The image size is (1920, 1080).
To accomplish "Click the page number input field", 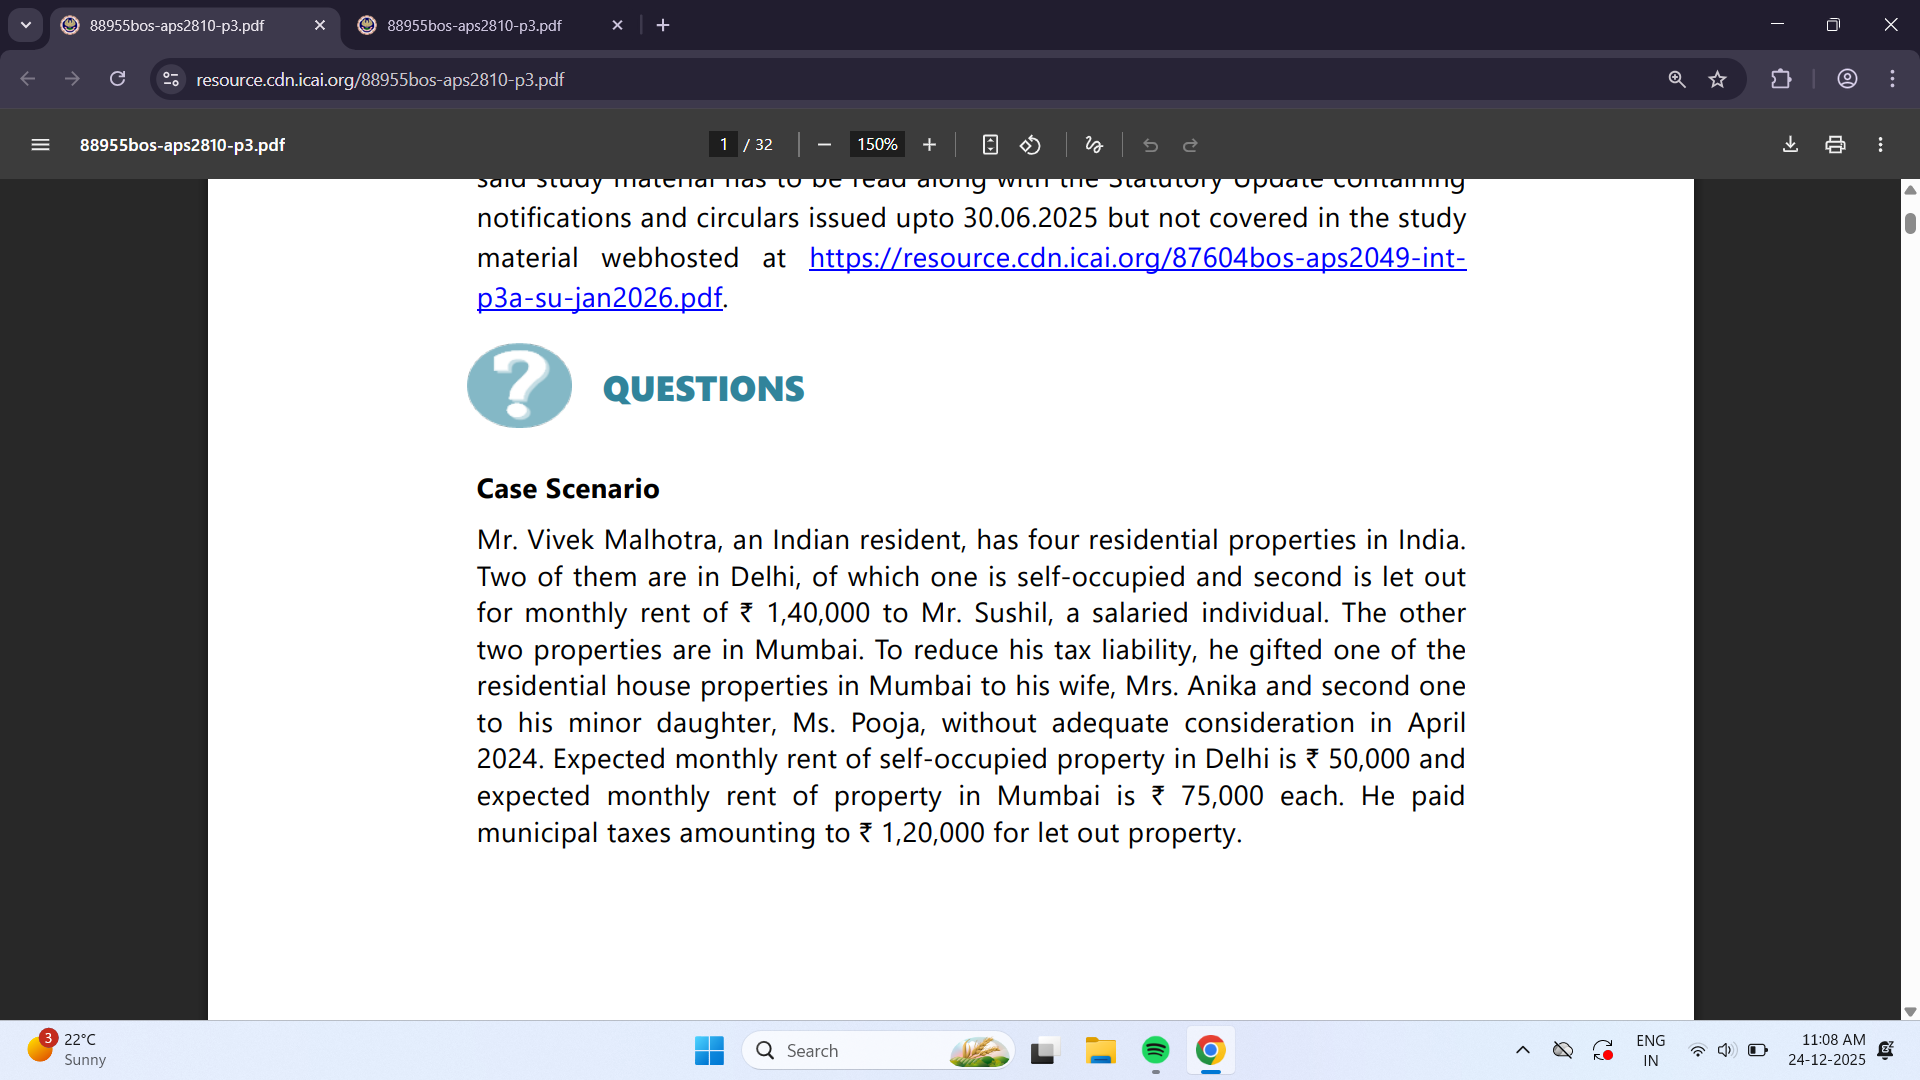I will tap(723, 145).
